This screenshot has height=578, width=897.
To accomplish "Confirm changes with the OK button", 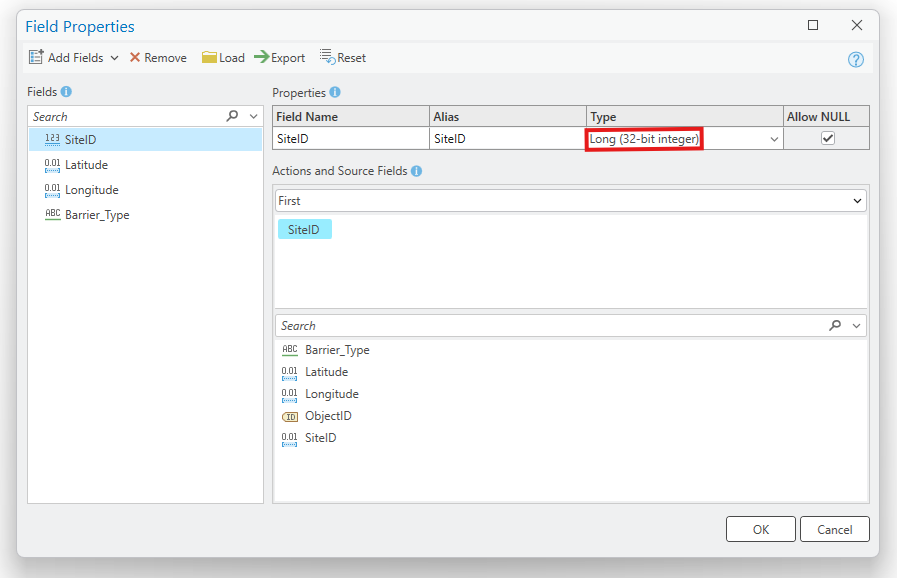I will point(759,529).
